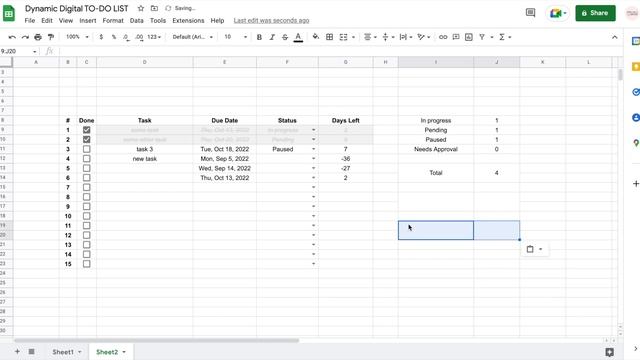Screen dimensions: 640x360
Task: Open the paste options dropdown arrow
Action: pyautogui.click(x=540, y=249)
